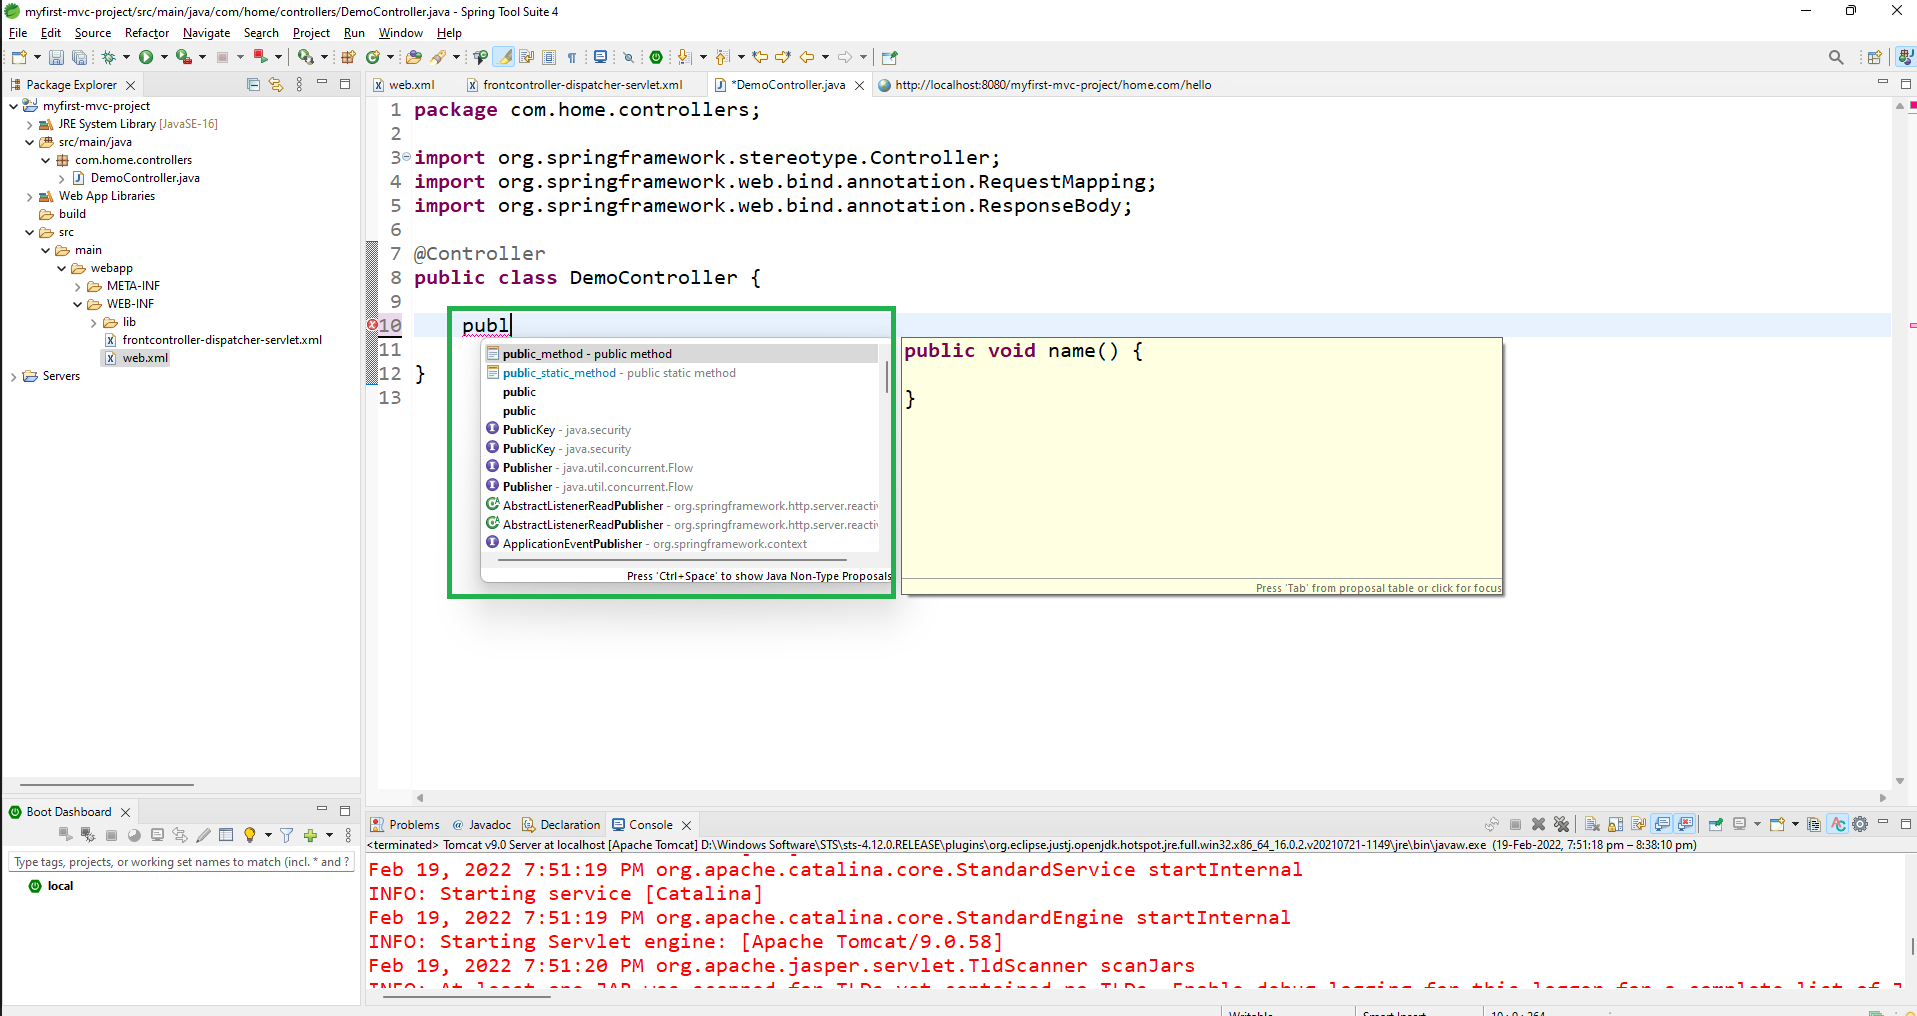Click Collapse All in Package Explorer
Viewport: 1917px width, 1016px height.
click(x=253, y=85)
